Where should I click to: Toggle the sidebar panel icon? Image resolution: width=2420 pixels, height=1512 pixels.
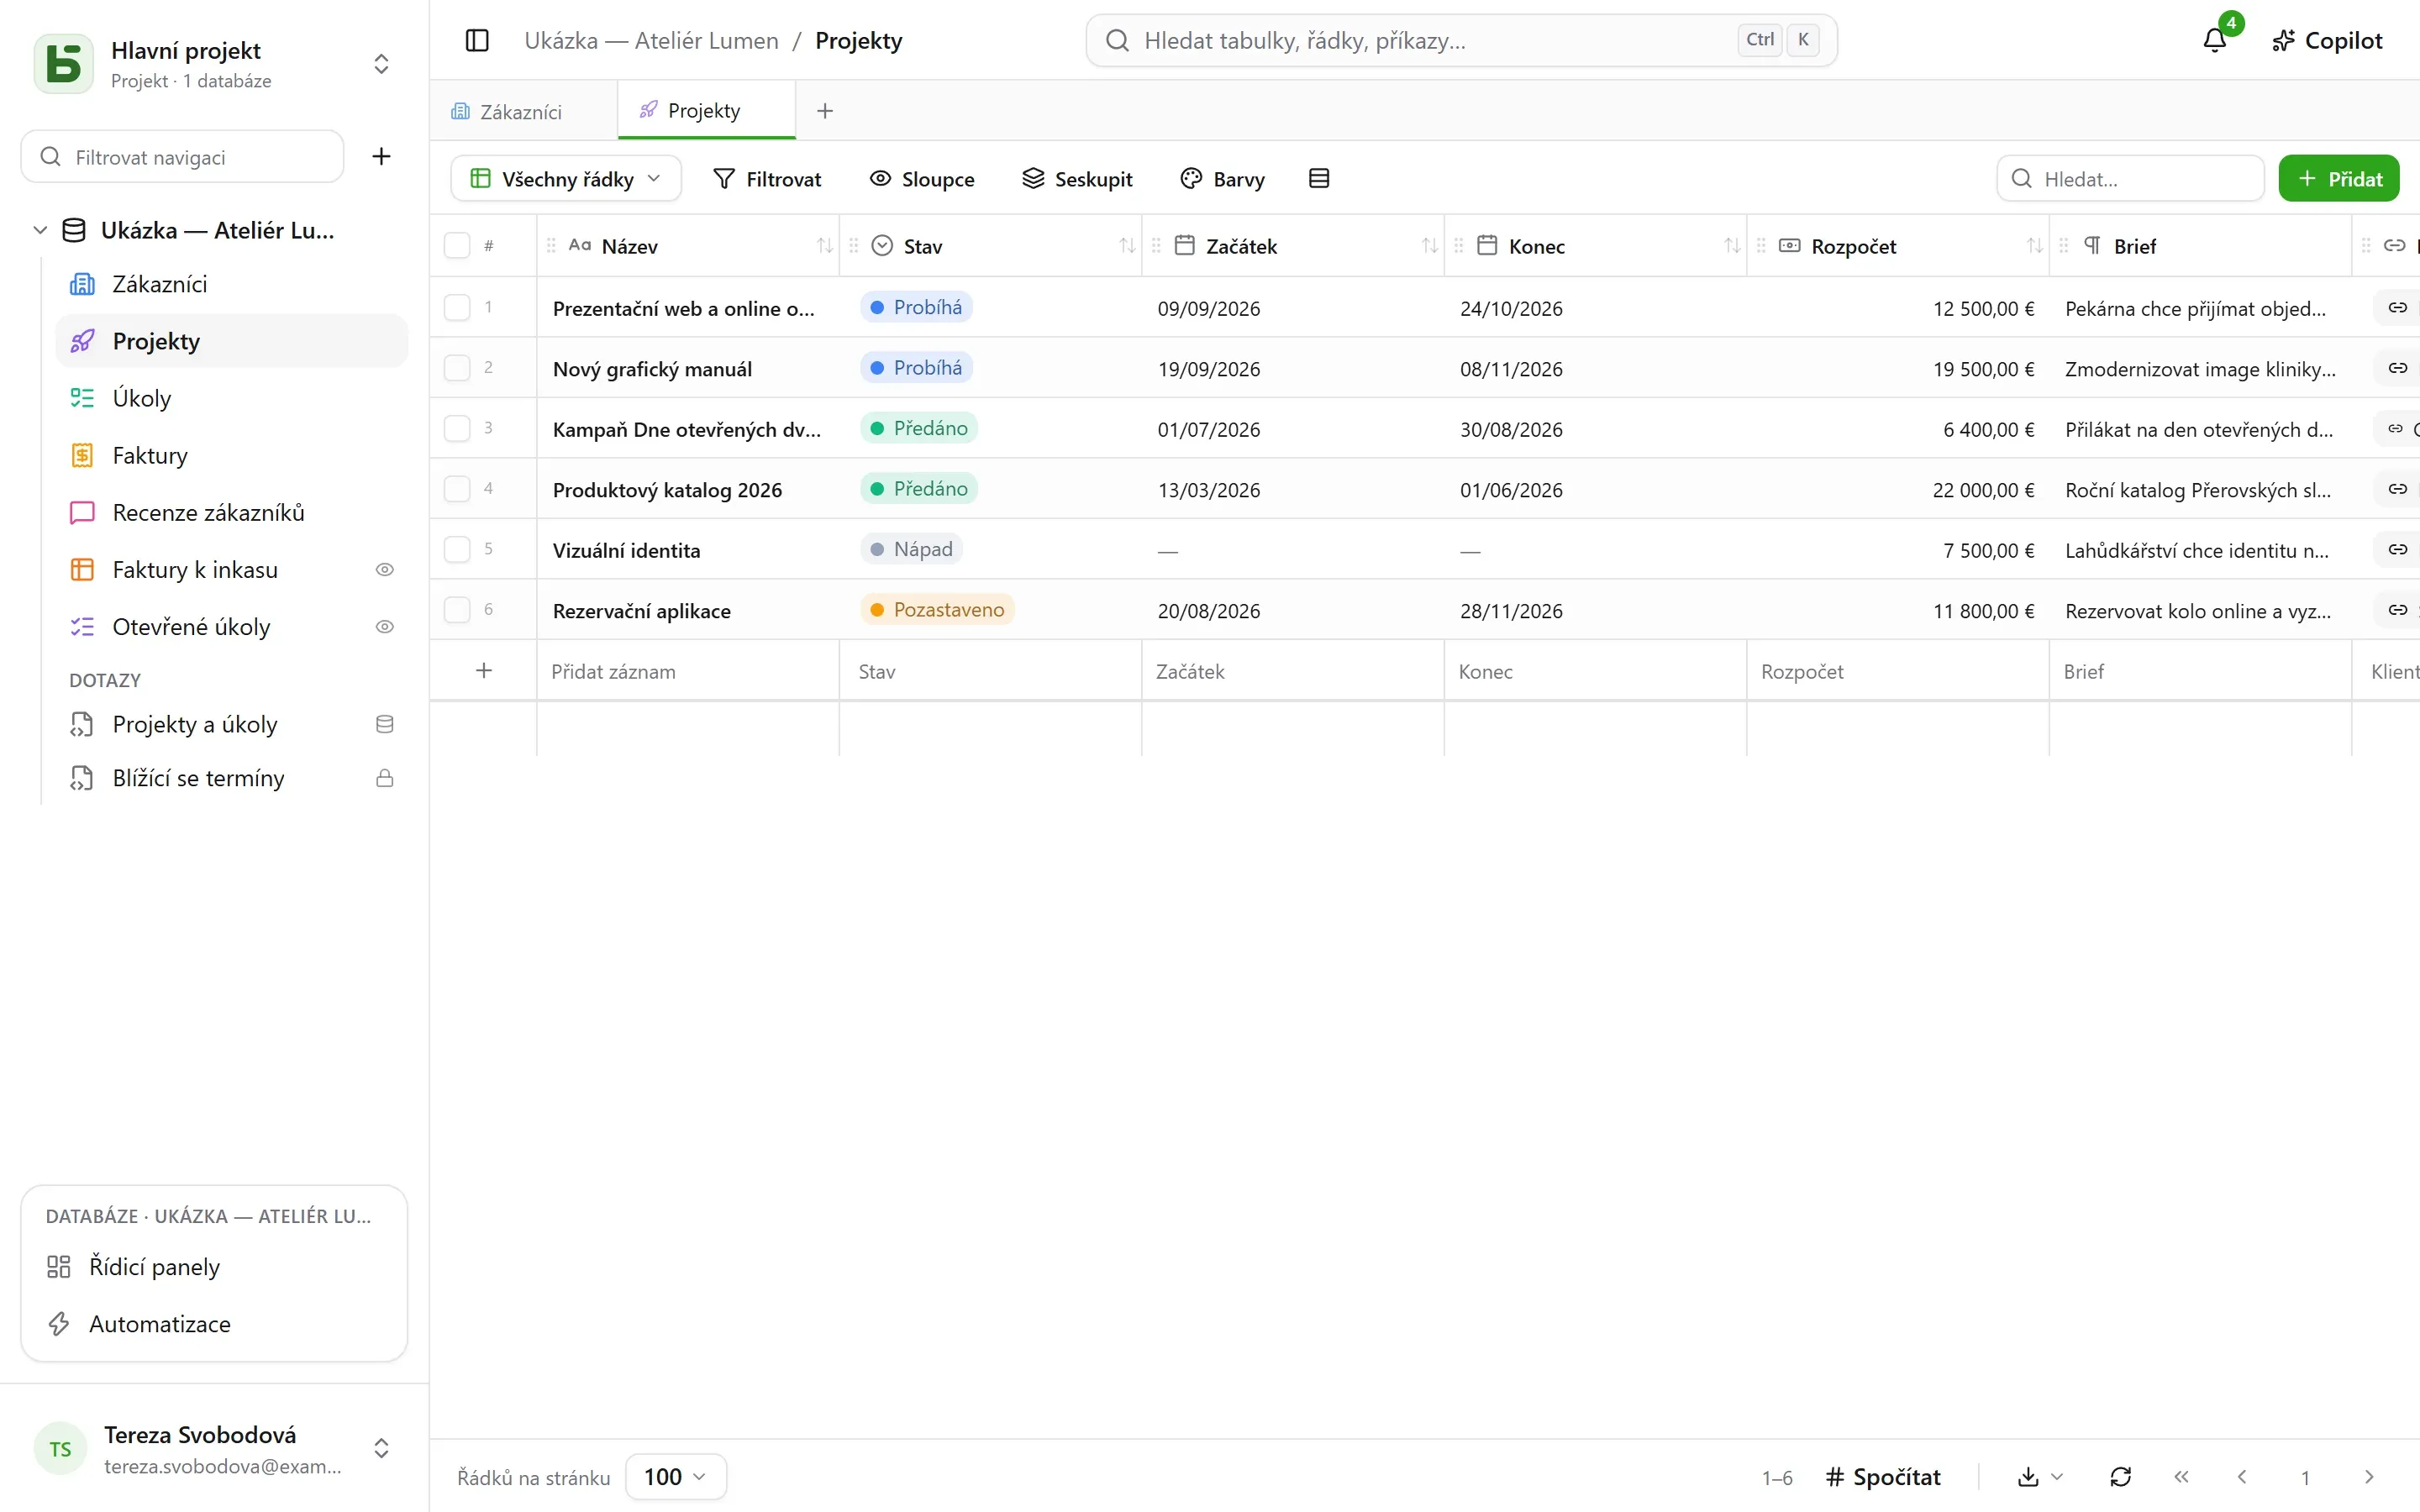pos(477,40)
